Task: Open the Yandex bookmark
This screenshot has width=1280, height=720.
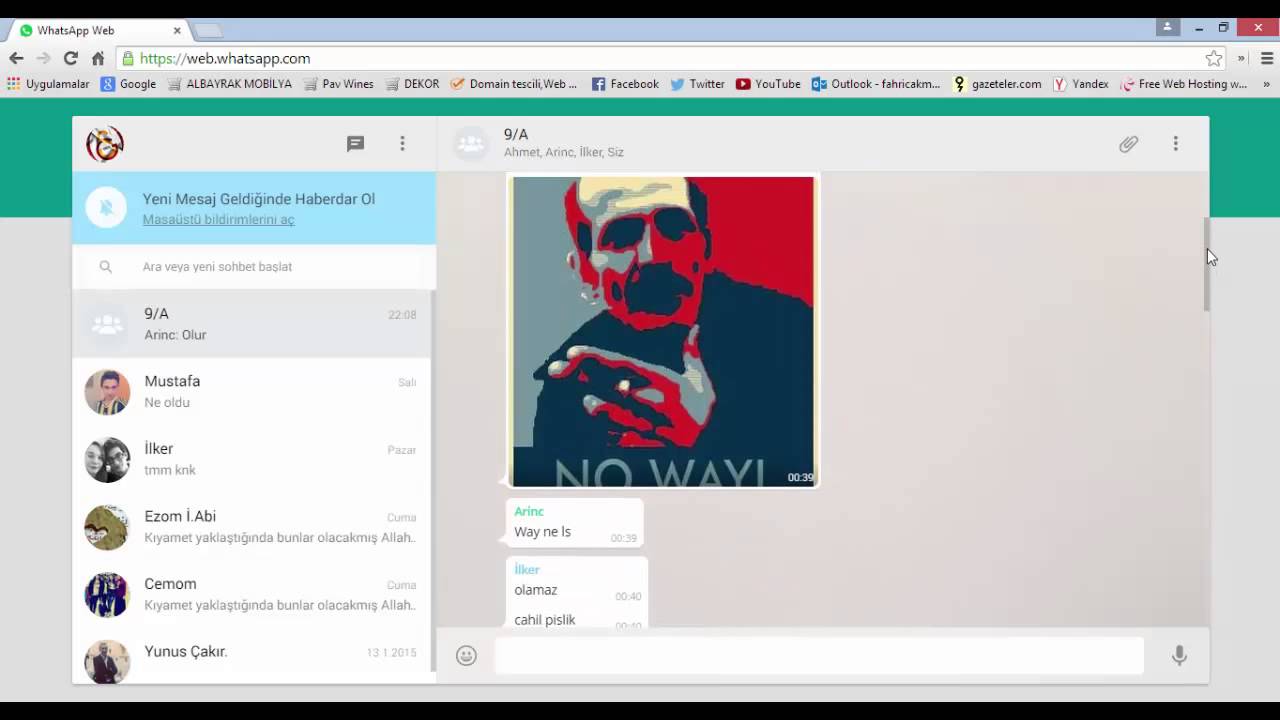Action: (x=1080, y=84)
